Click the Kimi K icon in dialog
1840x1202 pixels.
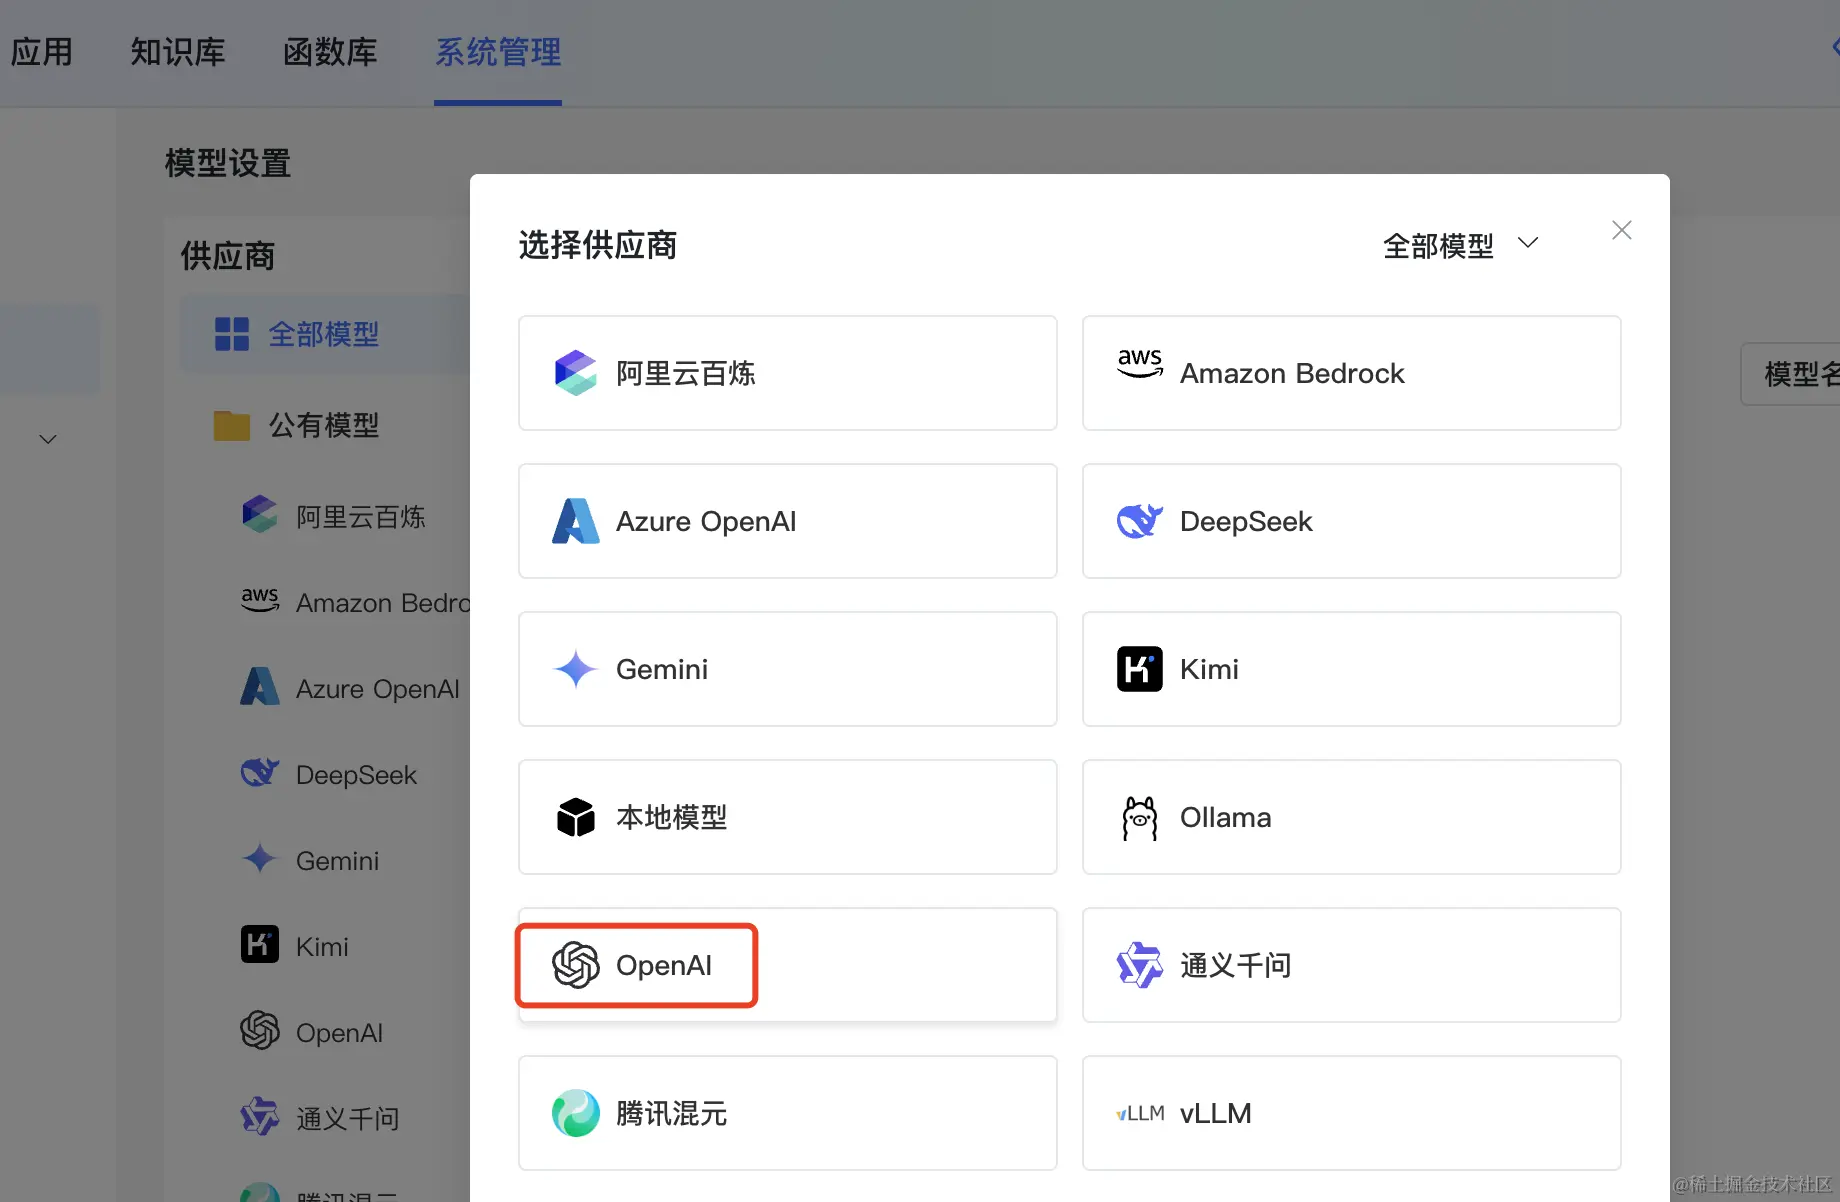1140,669
